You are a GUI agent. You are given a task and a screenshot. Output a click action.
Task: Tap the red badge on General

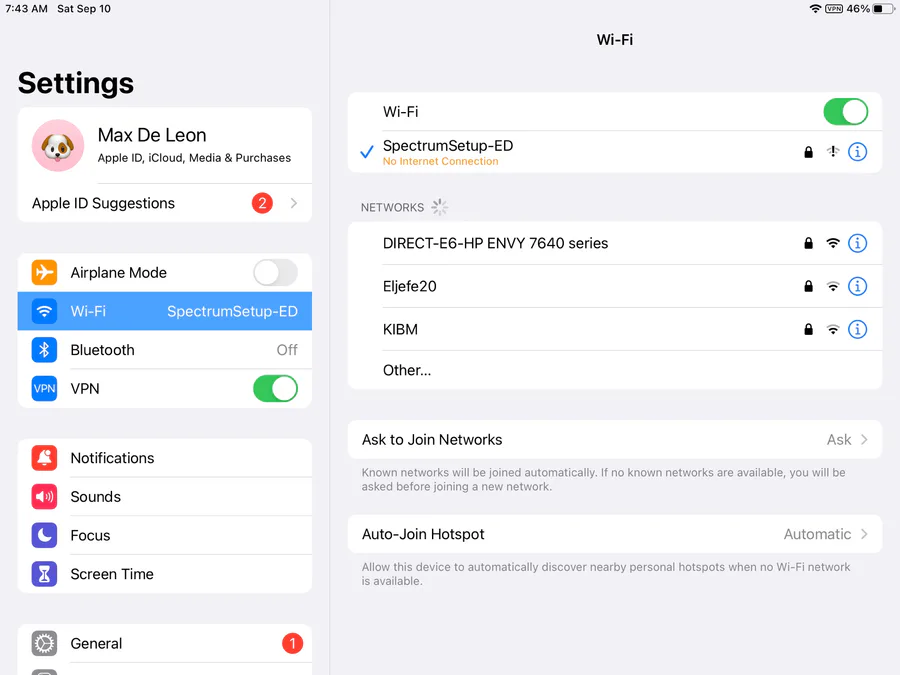coord(292,643)
